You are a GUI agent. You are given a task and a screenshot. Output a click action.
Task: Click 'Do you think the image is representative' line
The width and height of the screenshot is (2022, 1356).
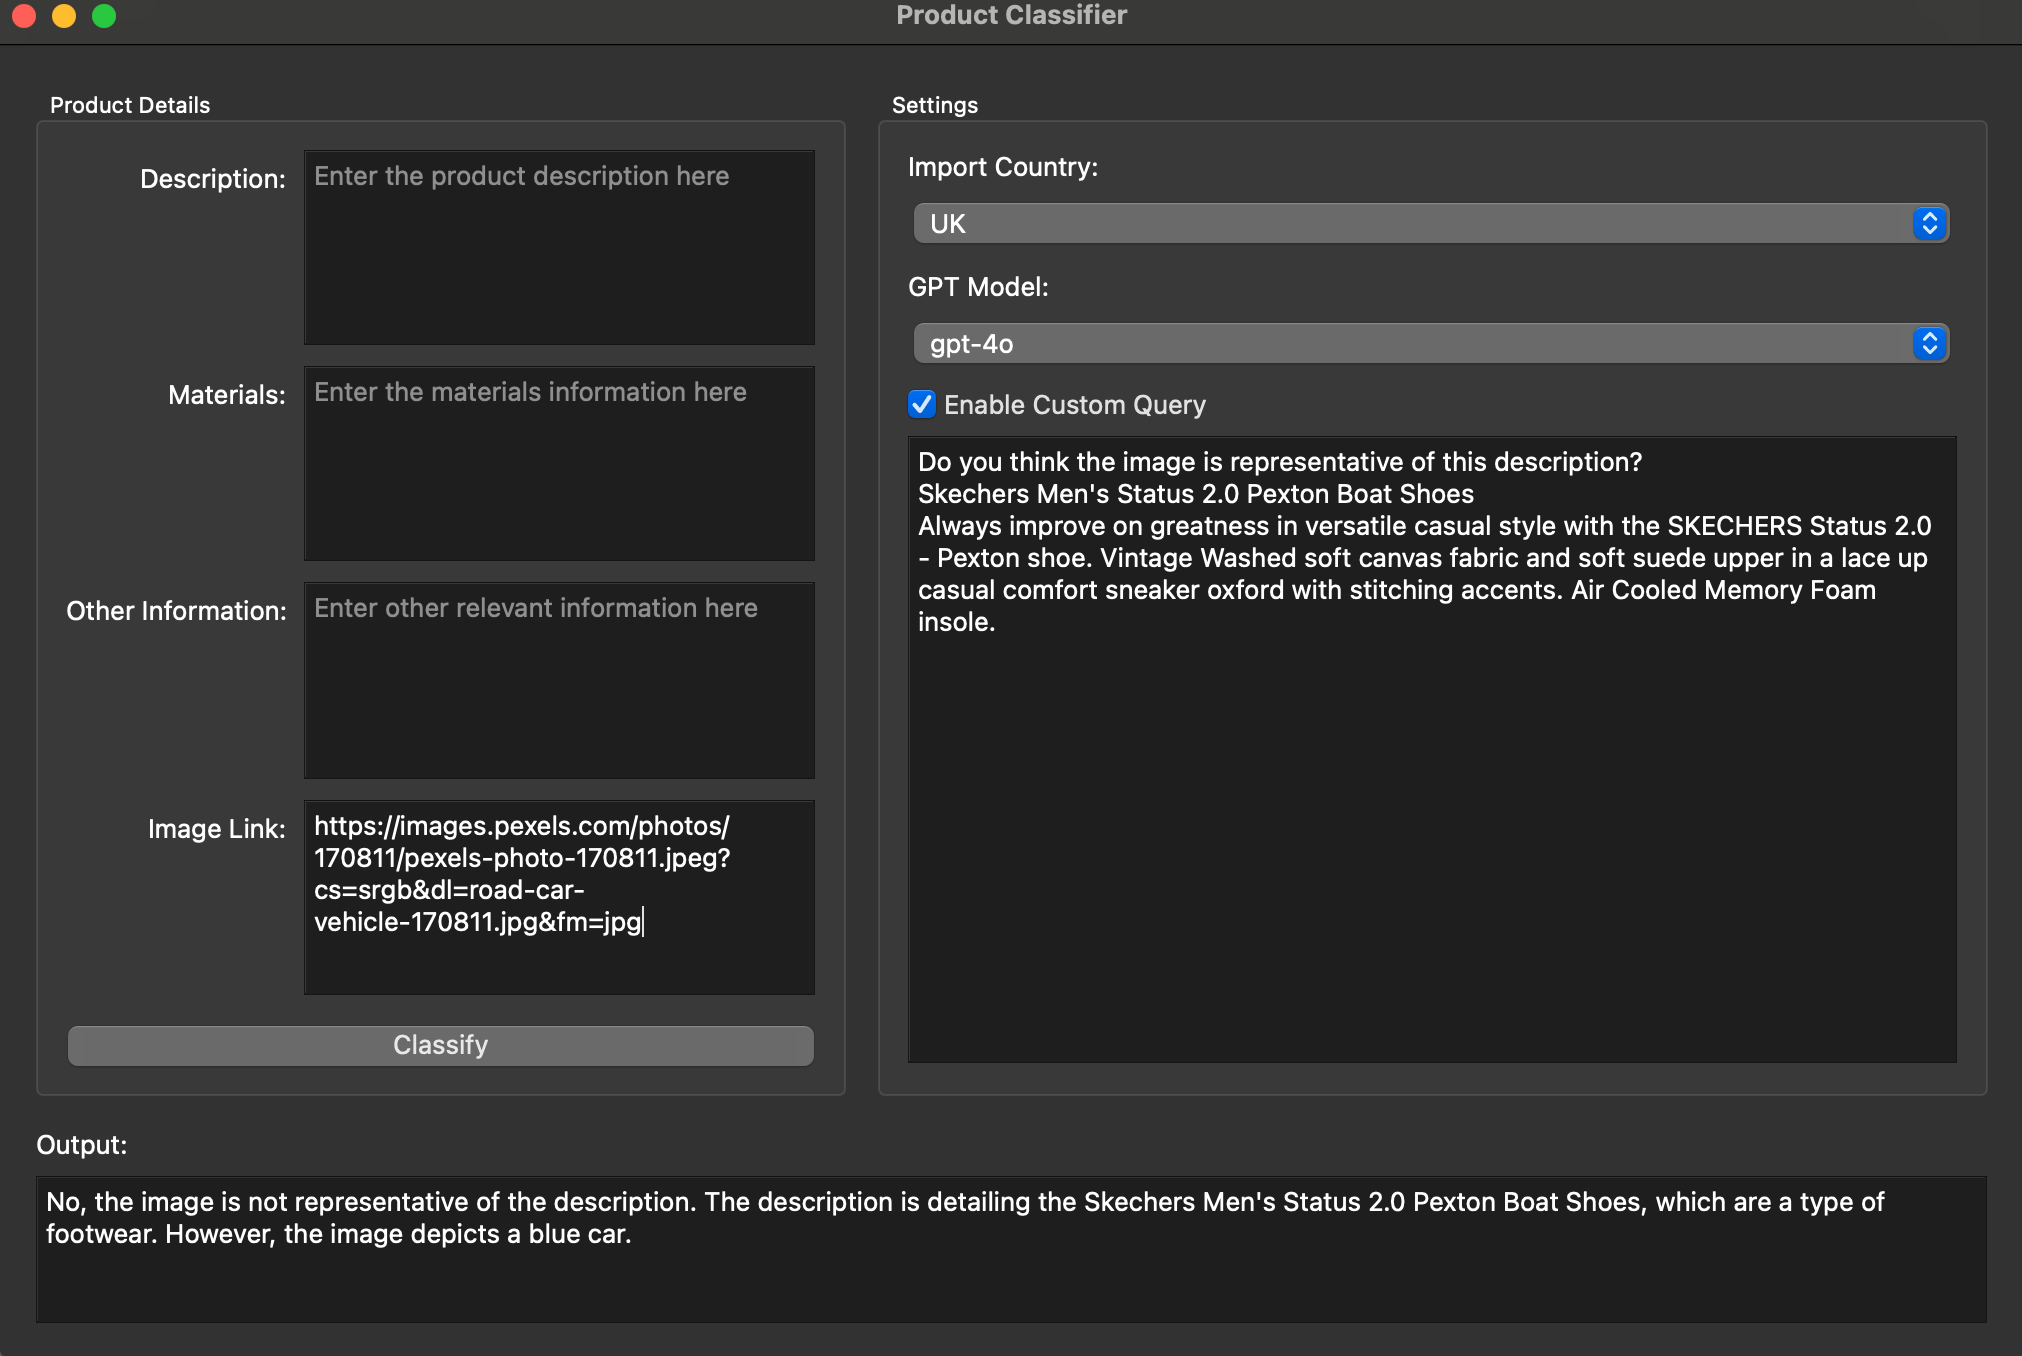click(1280, 462)
